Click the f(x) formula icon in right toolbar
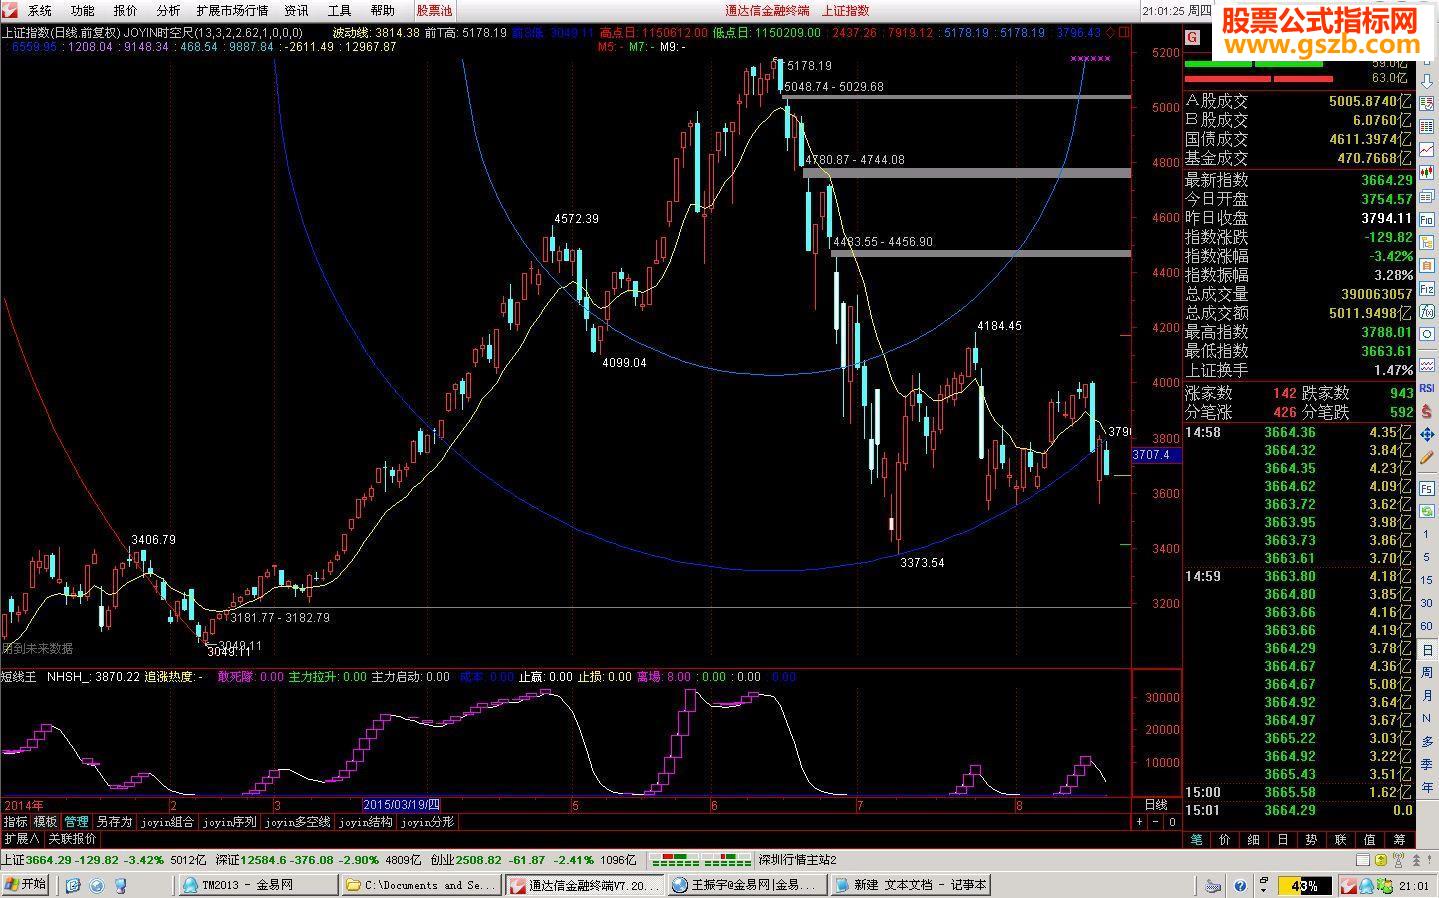The image size is (1439, 898). point(1427,311)
